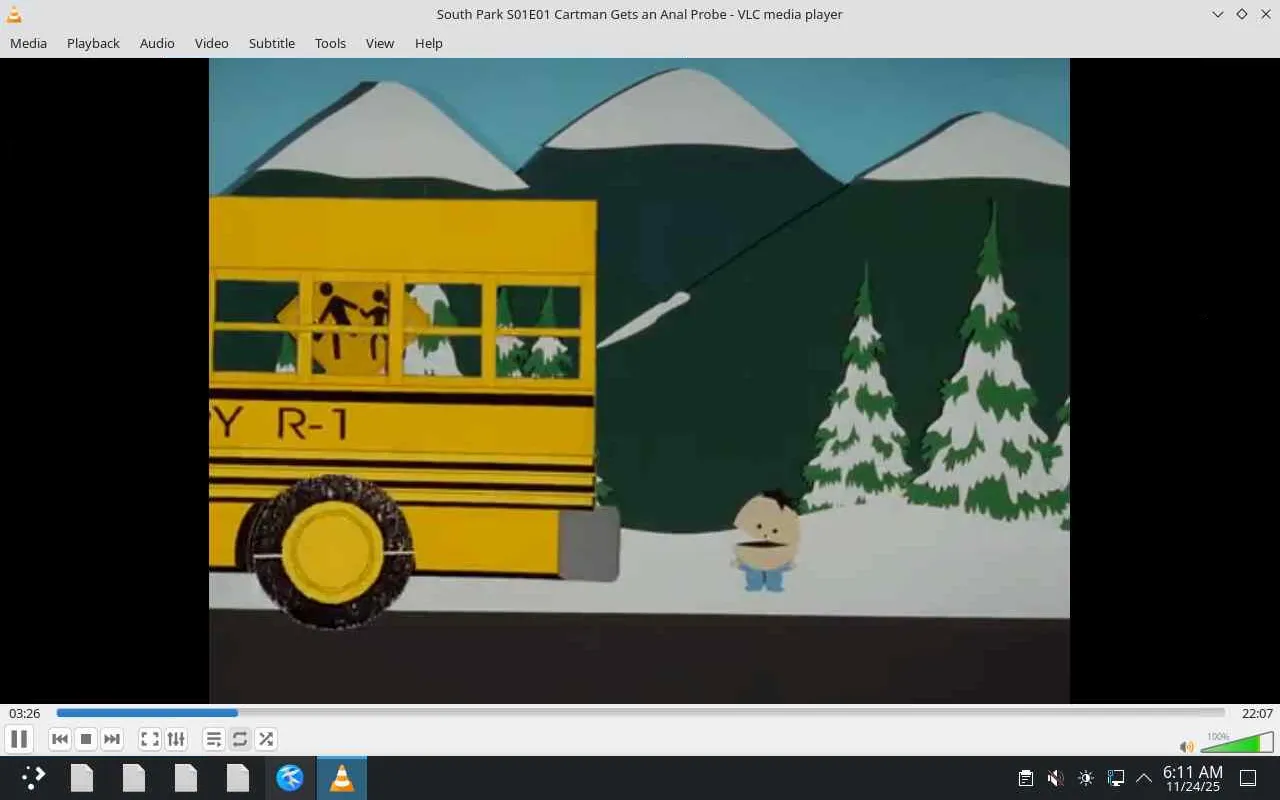Open the Subtitle menu
Viewport: 1280px width, 800px height.
[271, 43]
